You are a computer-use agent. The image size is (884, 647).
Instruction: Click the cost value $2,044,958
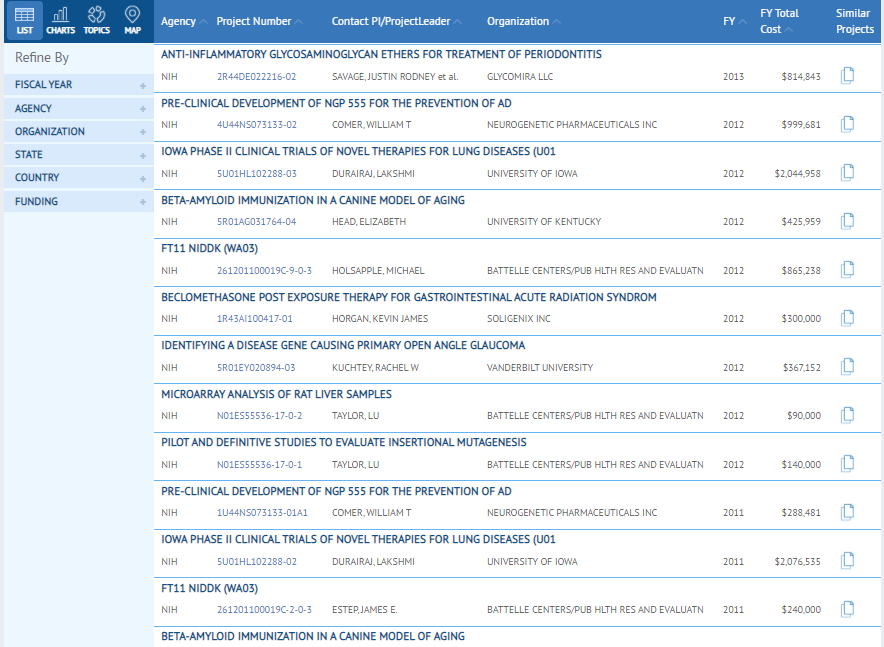(x=797, y=174)
